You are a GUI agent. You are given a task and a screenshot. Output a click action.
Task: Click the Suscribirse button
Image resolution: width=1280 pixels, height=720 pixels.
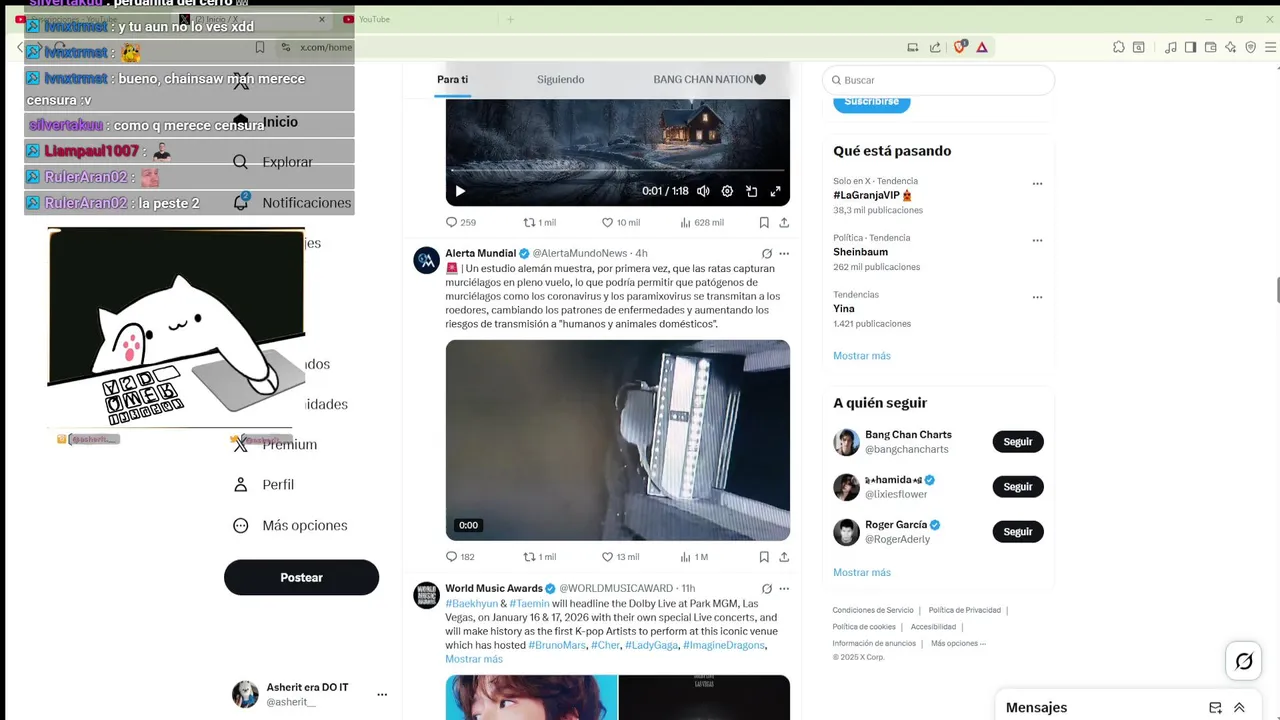[x=871, y=101]
